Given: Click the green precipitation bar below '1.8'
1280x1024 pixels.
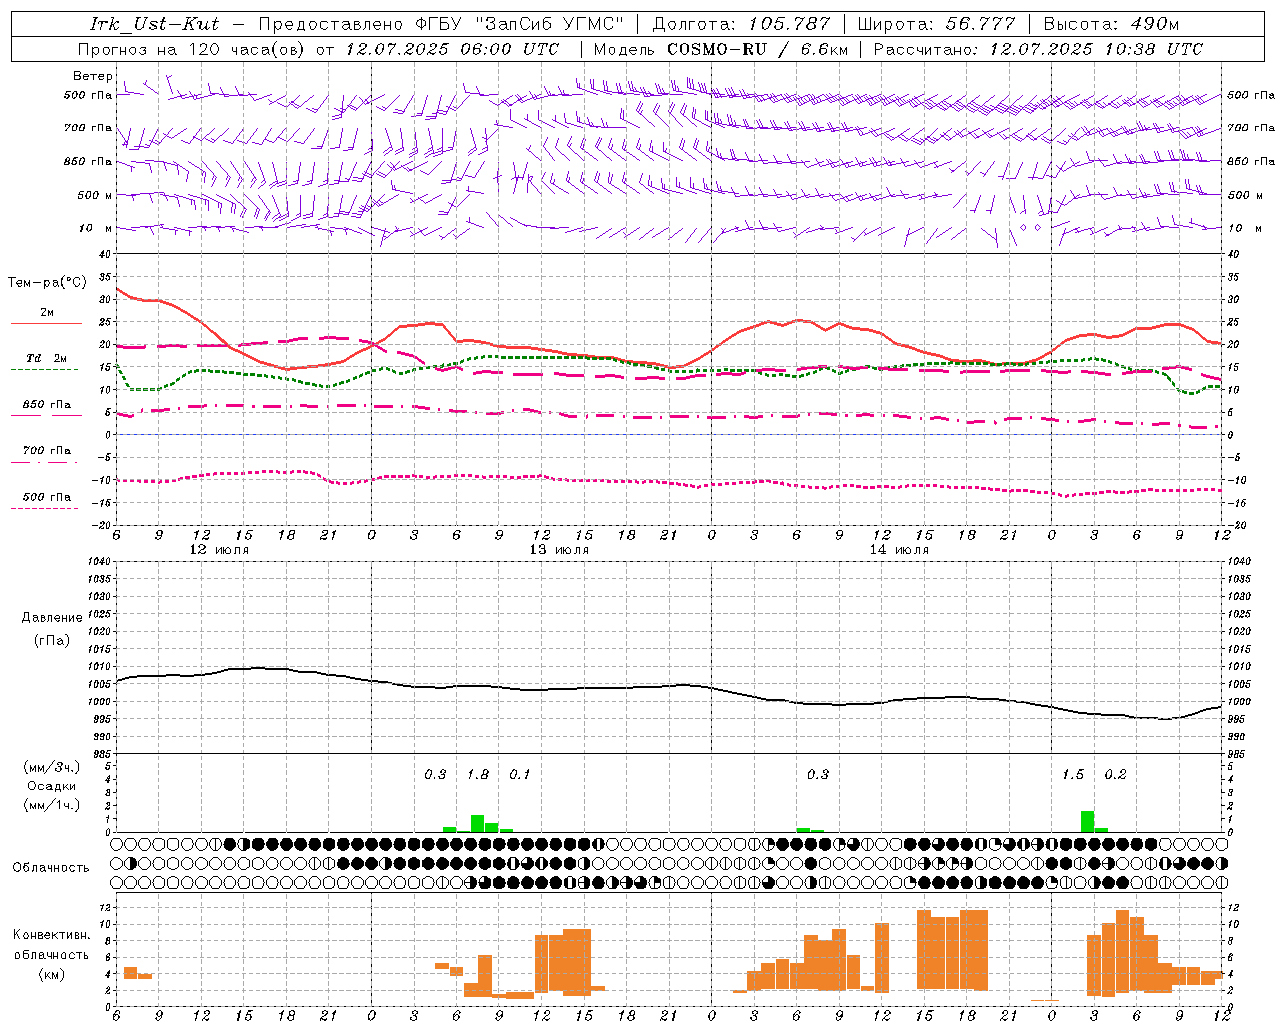Looking at the screenshot, I should click(x=477, y=824).
